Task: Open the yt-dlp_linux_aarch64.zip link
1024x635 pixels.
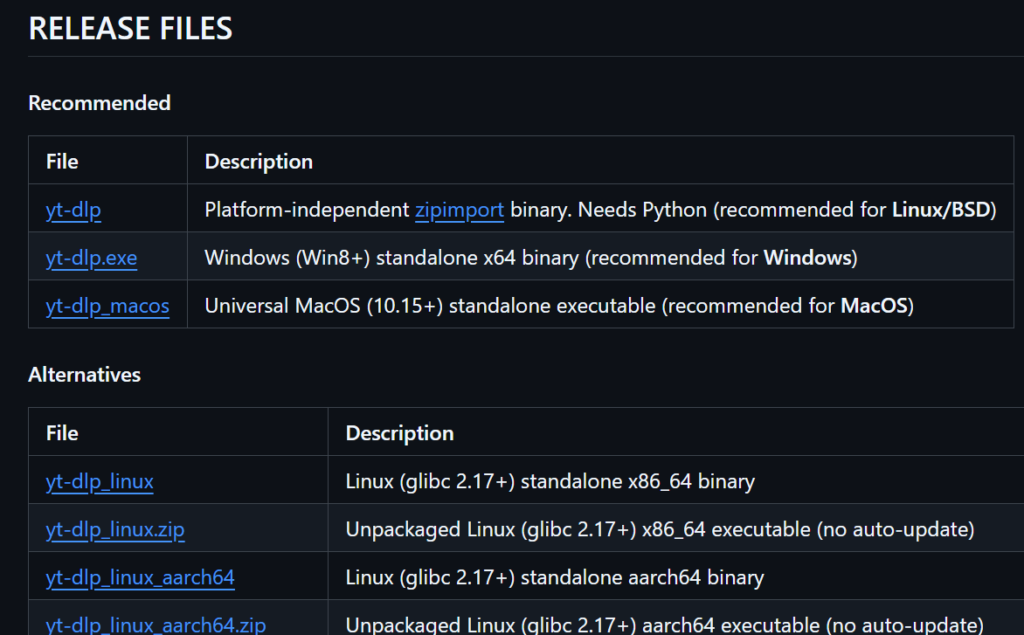Action: coord(156,625)
